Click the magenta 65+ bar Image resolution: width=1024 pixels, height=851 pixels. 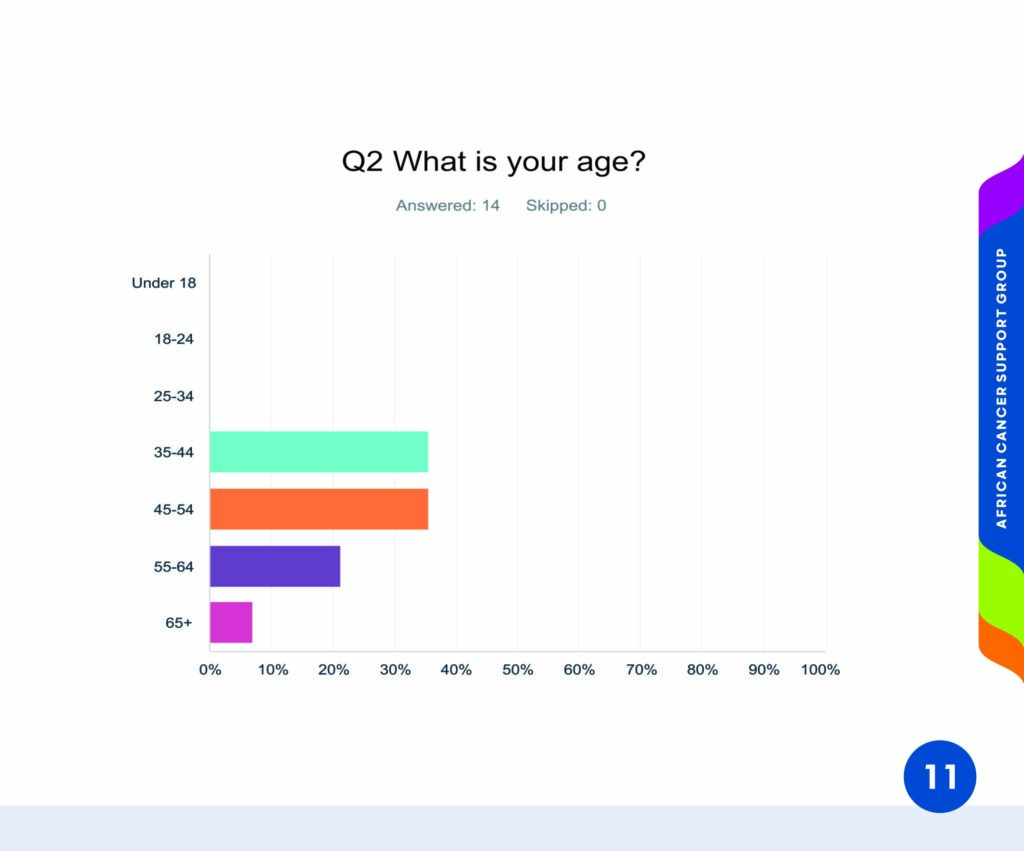pyautogui.click(x=231, y=622)
